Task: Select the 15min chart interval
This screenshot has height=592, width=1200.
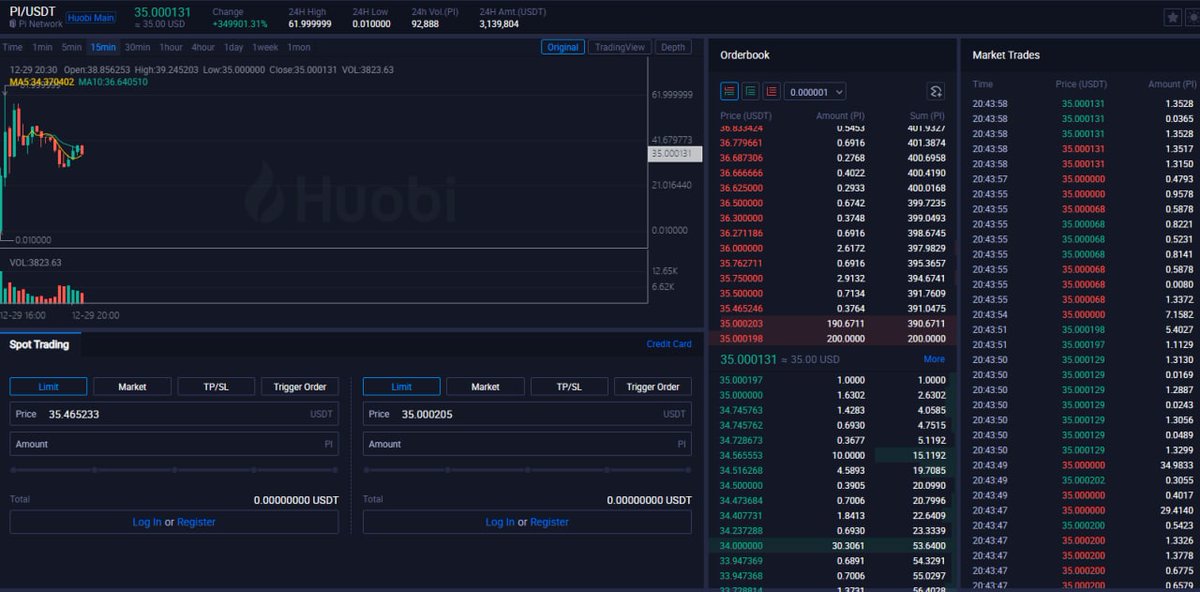Action: [103, 47]
